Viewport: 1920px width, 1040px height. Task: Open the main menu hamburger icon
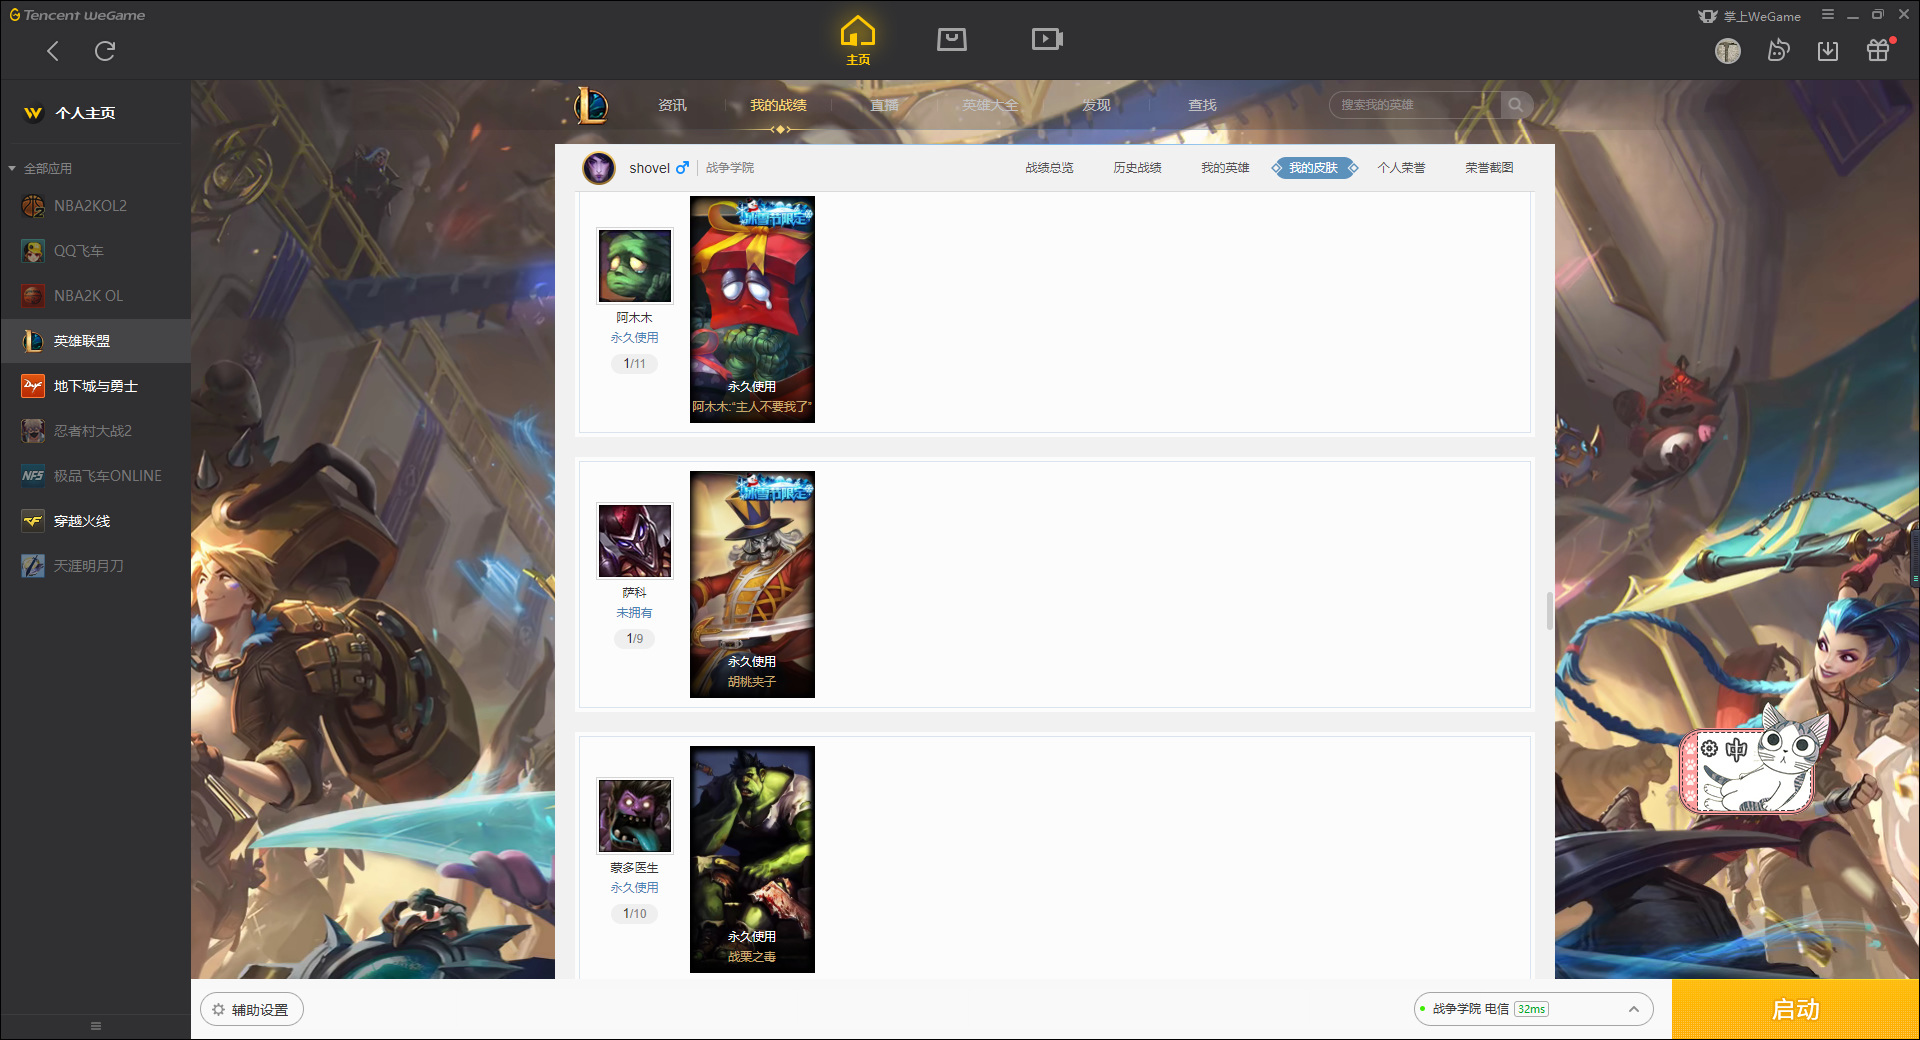pyautogui.click(x=1828, y=15)
